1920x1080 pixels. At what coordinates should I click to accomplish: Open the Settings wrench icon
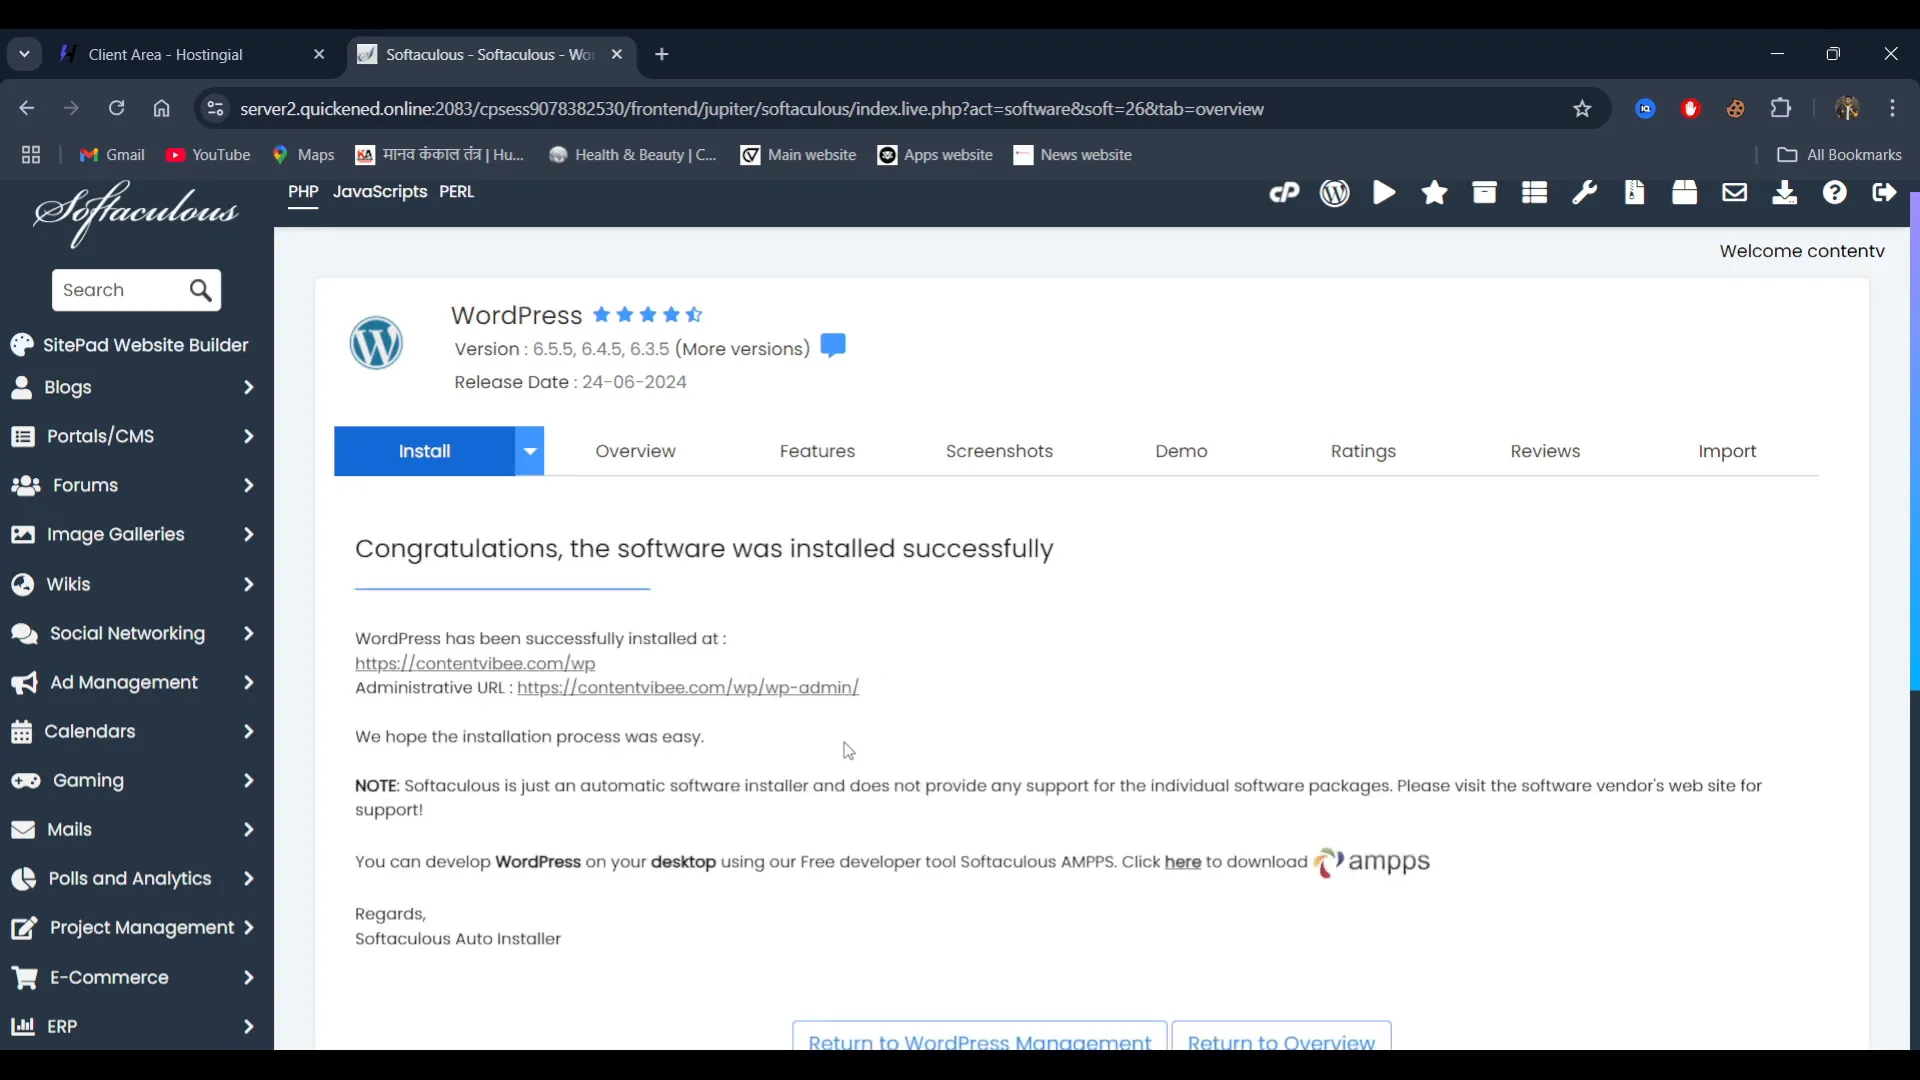coord(1584,193)
